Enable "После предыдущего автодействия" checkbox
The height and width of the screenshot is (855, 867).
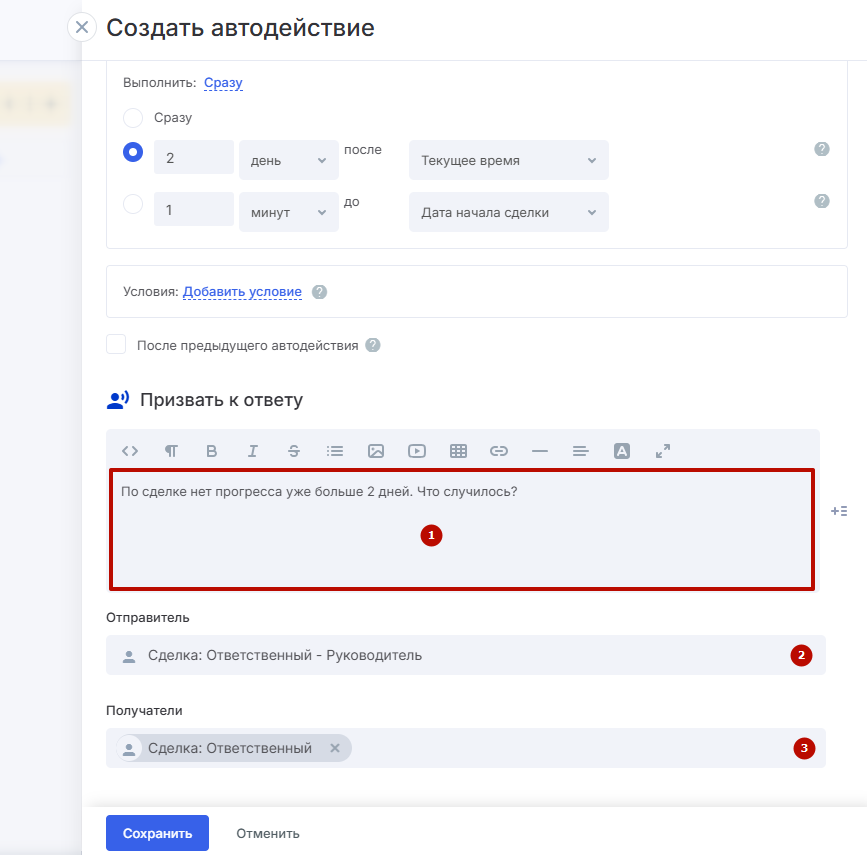117,345
